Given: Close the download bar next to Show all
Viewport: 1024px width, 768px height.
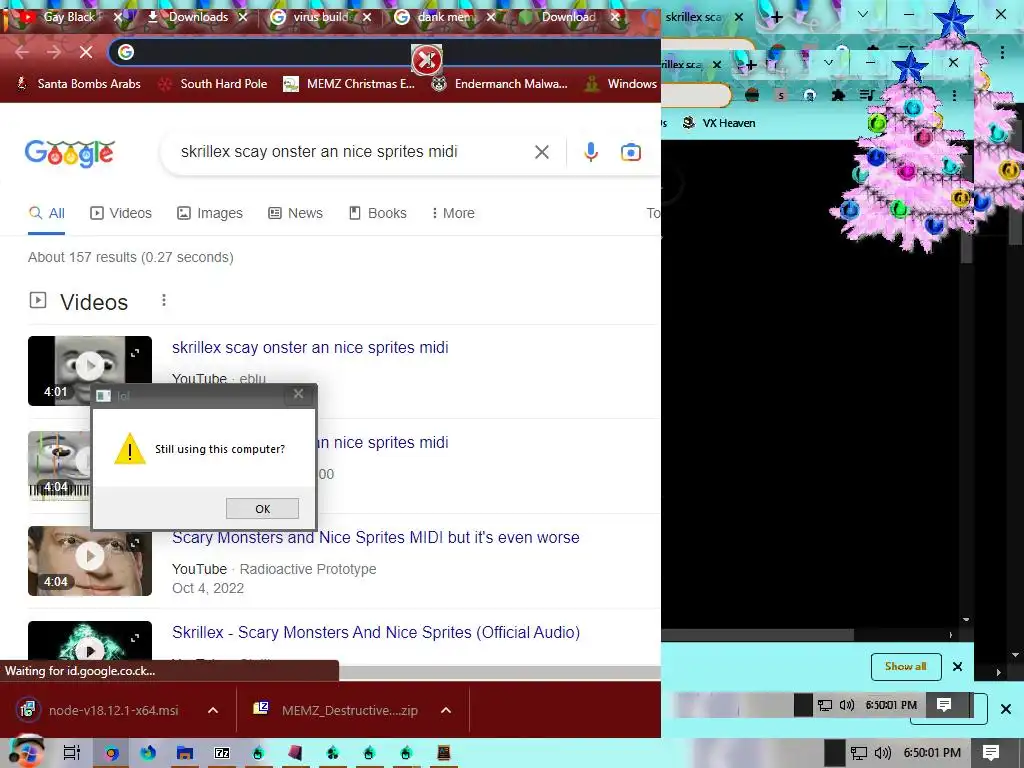Looking at the screenshot, I should click(x=957, y=667).
